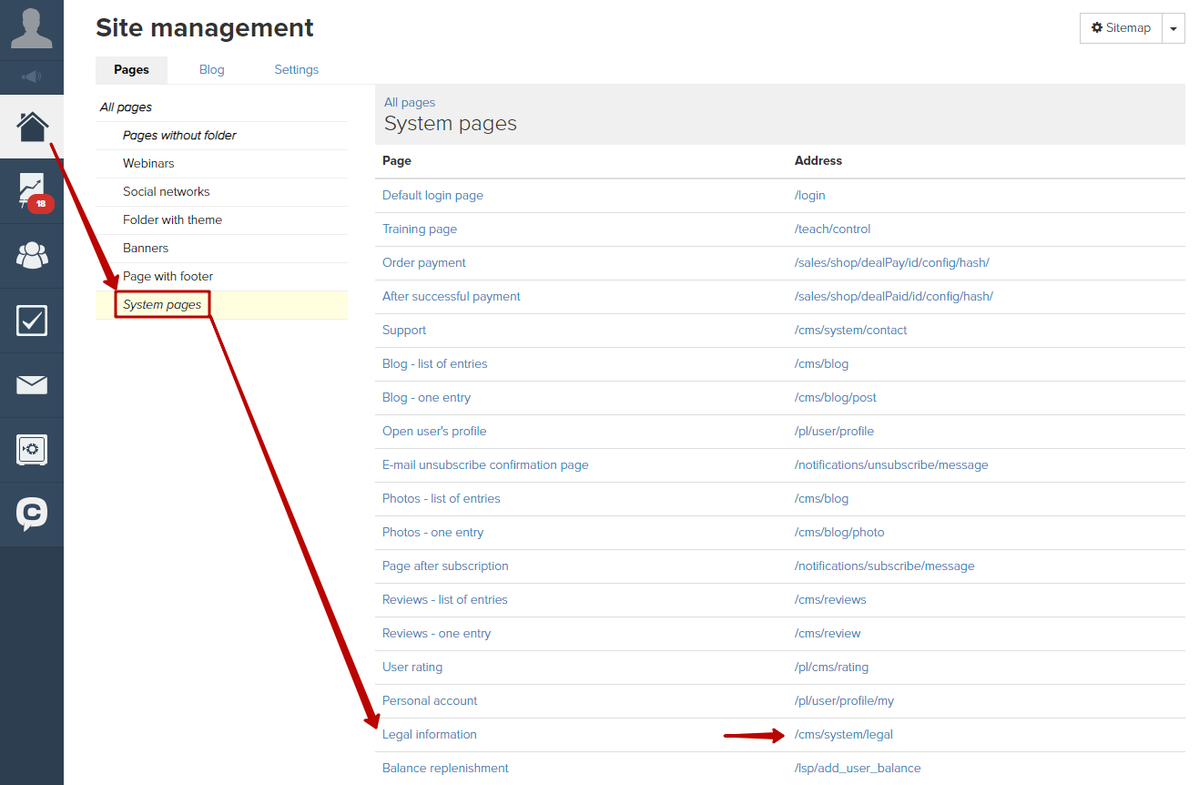Open the users group icon
The width and height of the screenshot is (1199, 785).
31,255
